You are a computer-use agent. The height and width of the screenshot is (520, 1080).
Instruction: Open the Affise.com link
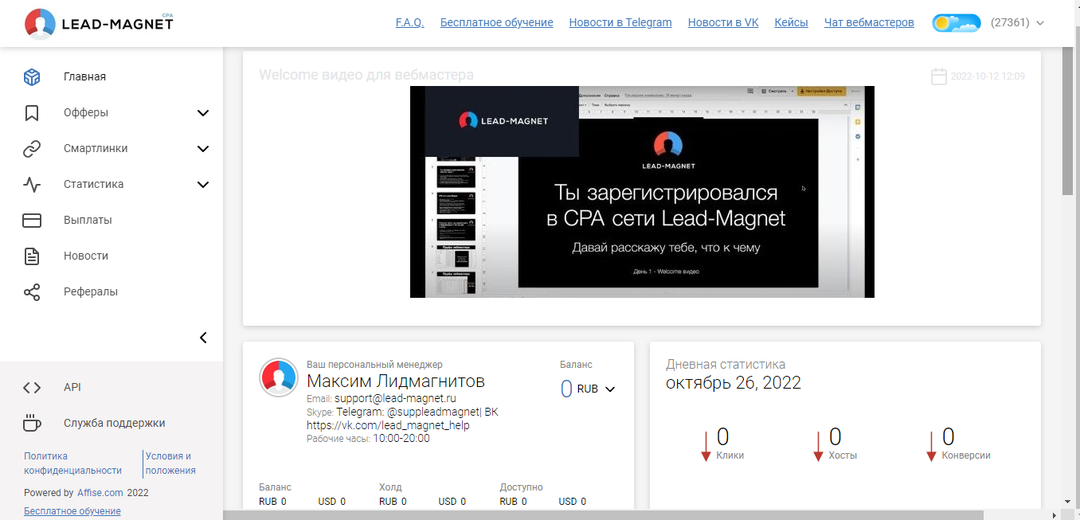click(100, 493)
